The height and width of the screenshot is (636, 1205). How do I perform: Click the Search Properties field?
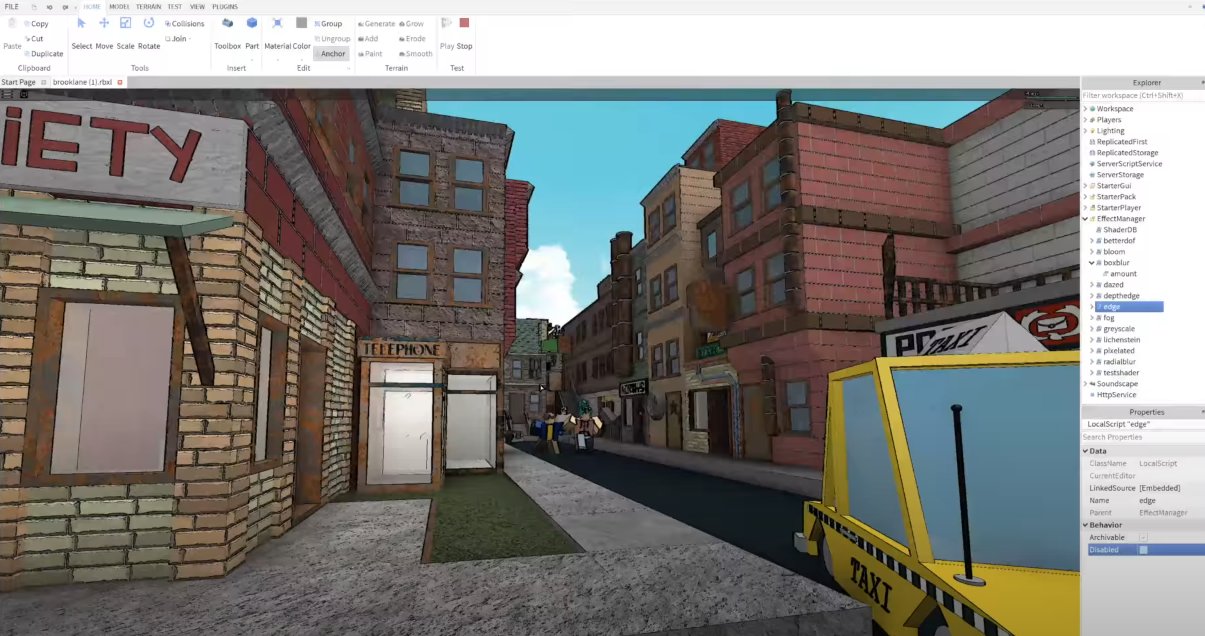click(x=1143, y=437)
